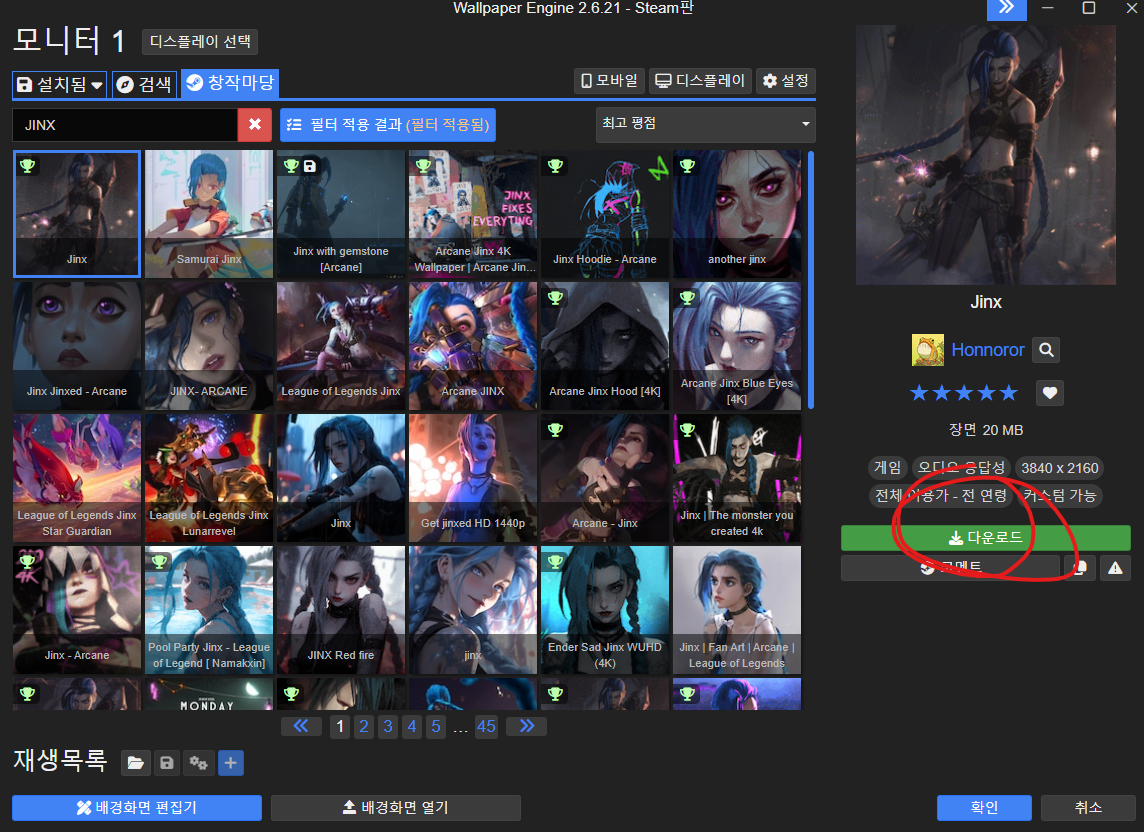The width and height of the screenshot is (1144, 832).
Task: Click the 오디오 응답성 tag
Action: click(x=961, y=468)
